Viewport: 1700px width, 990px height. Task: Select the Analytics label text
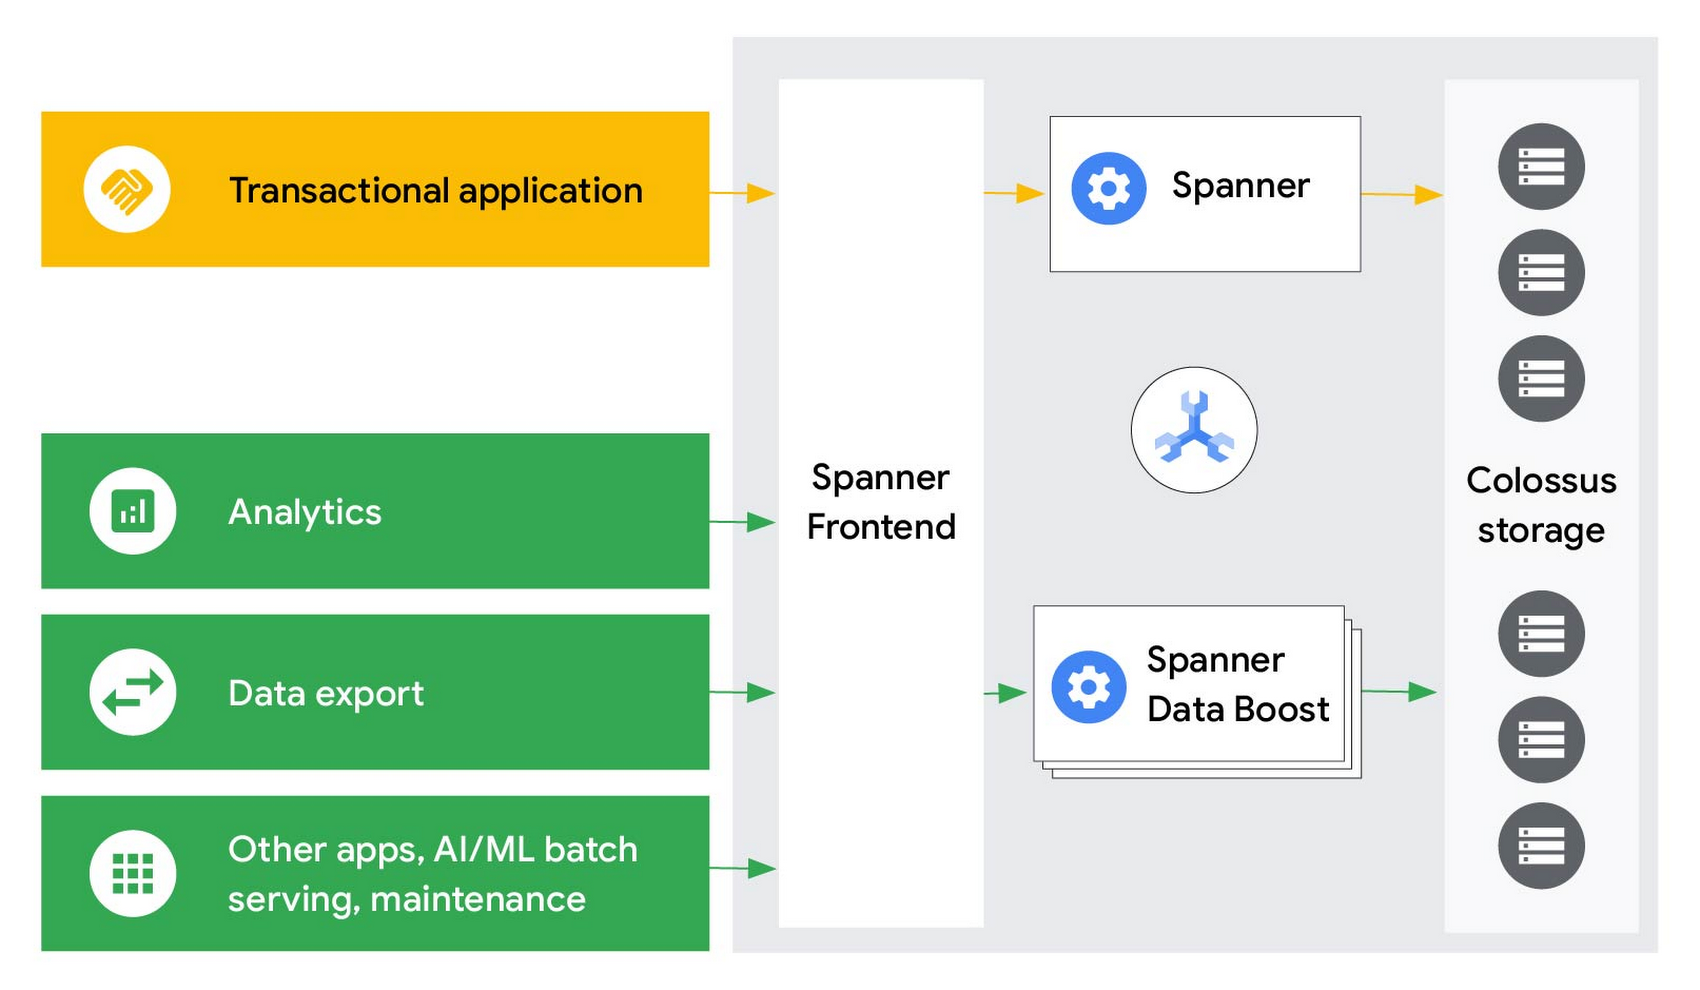(305, 512)
